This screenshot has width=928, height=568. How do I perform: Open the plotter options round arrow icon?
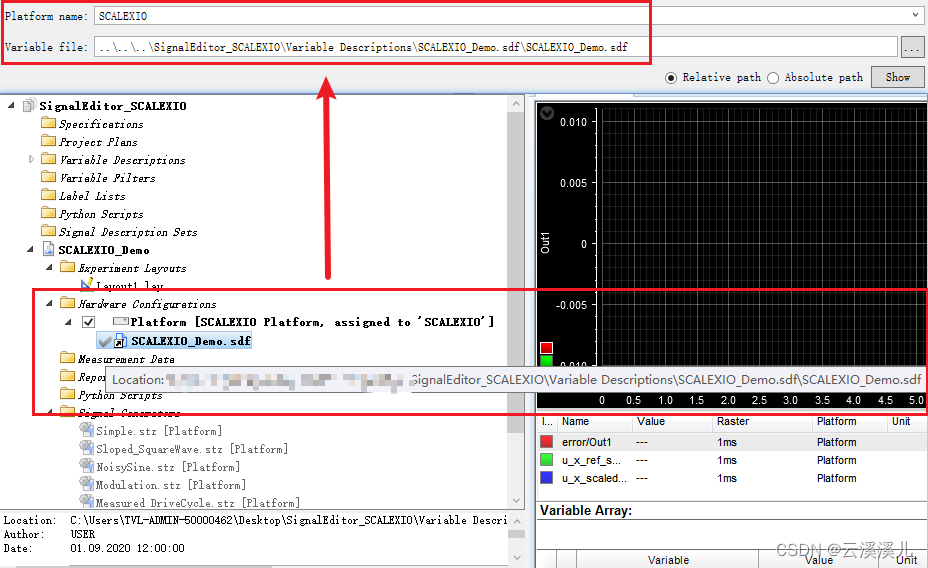pyautogui.click(x=547, y=112)
